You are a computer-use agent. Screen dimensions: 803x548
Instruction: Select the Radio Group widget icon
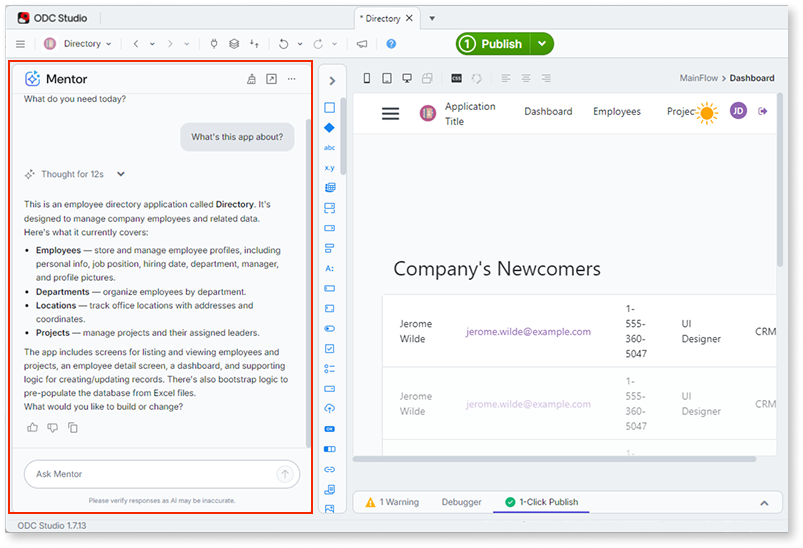click(x=330, y=369)
